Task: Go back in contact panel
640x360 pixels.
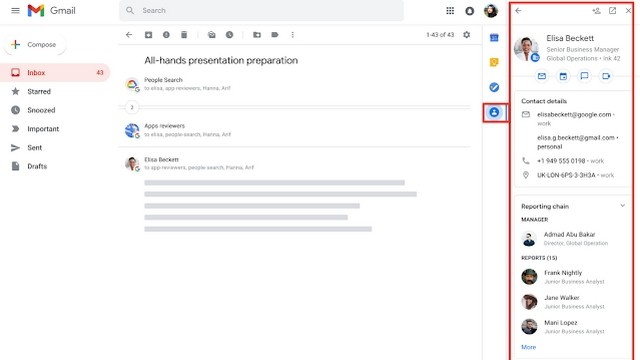Action: click(518, 11)
